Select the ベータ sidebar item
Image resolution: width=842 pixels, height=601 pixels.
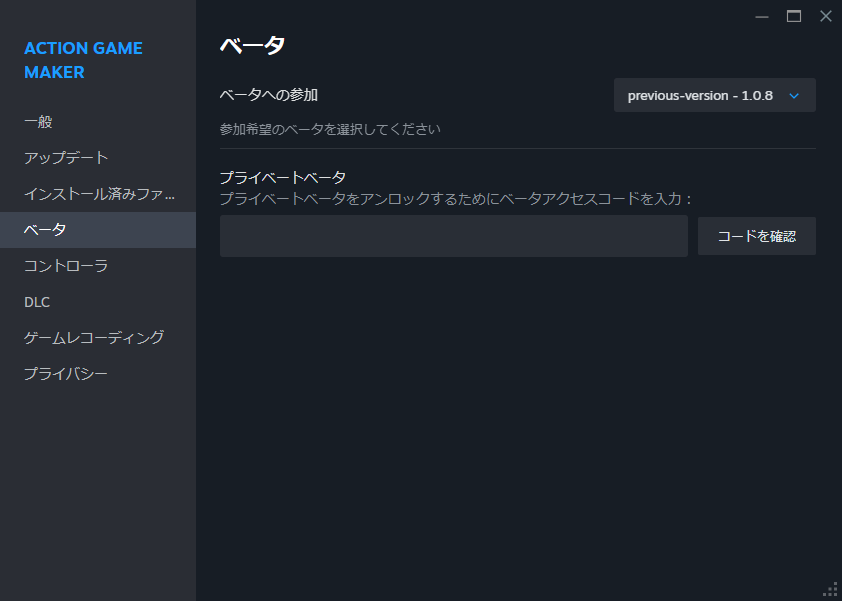click(x=98, y=230)
